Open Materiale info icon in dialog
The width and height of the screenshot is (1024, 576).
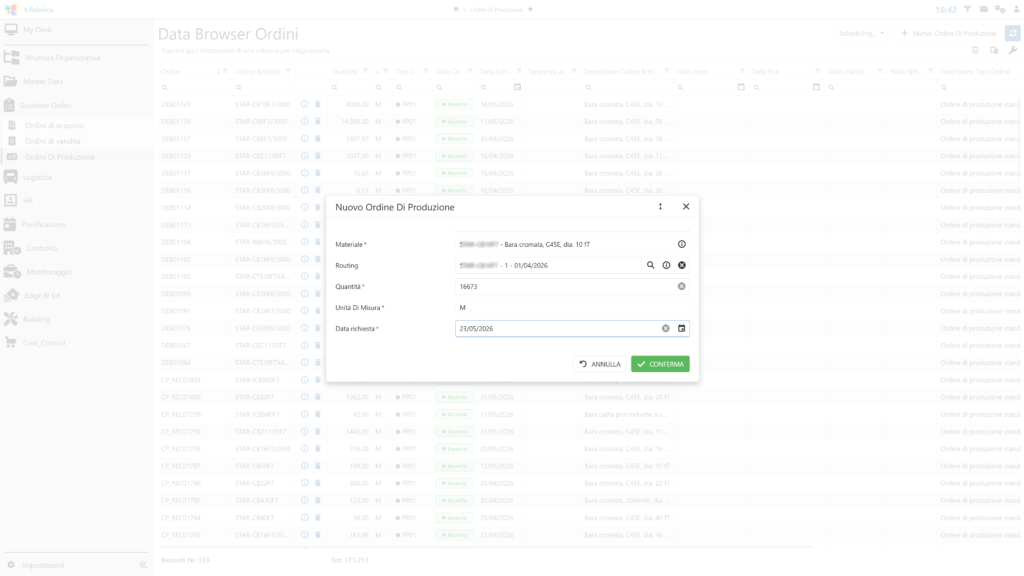pos(681,244)
